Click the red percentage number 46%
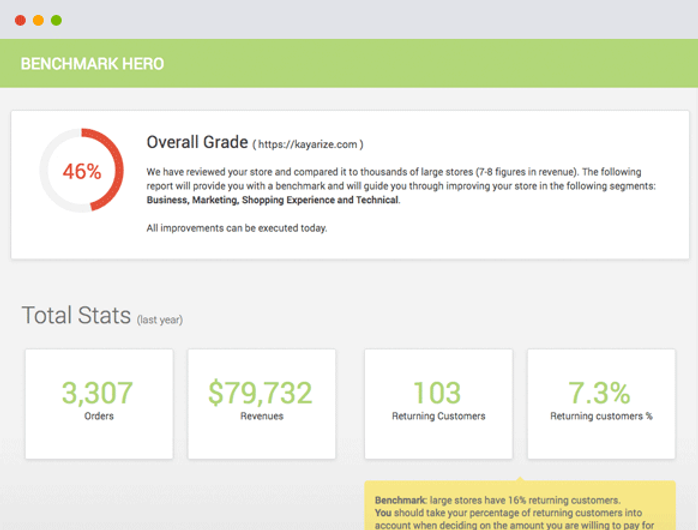 82,171
